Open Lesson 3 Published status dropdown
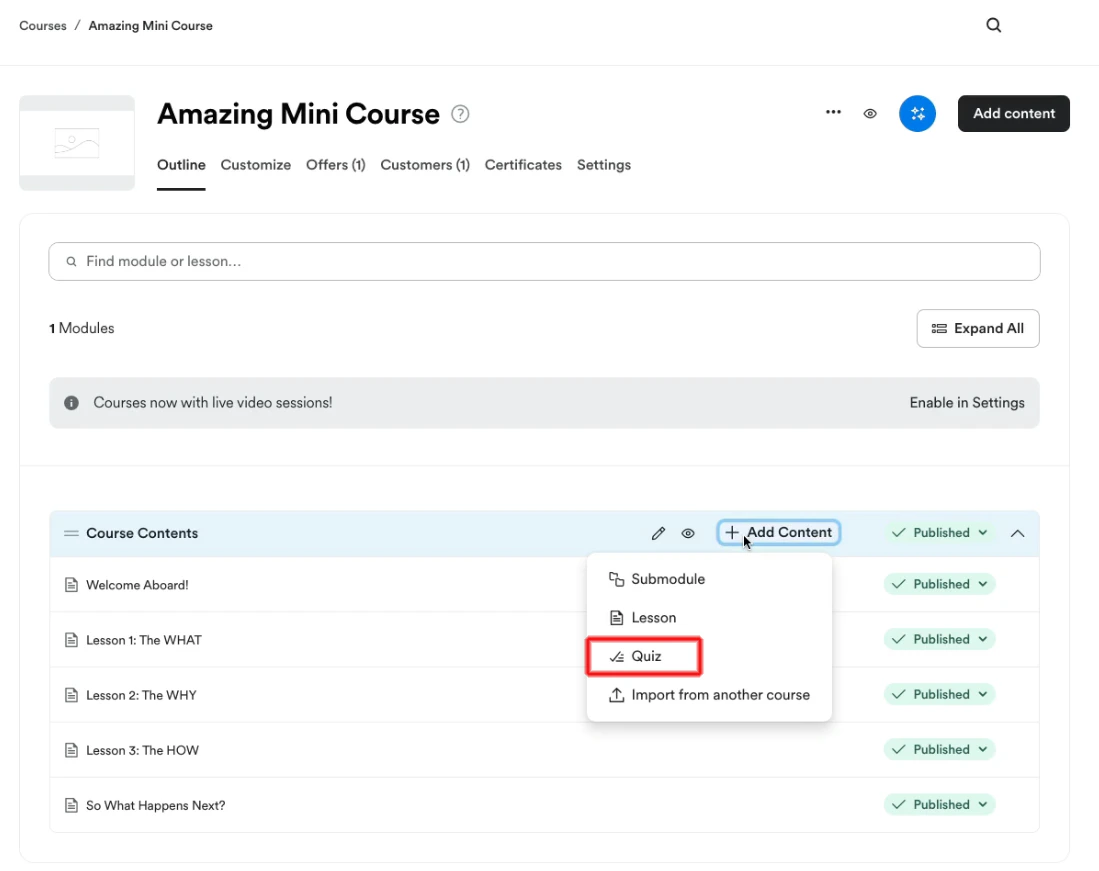The height and width of the screenshot is (871, 1099). [939, 749]
